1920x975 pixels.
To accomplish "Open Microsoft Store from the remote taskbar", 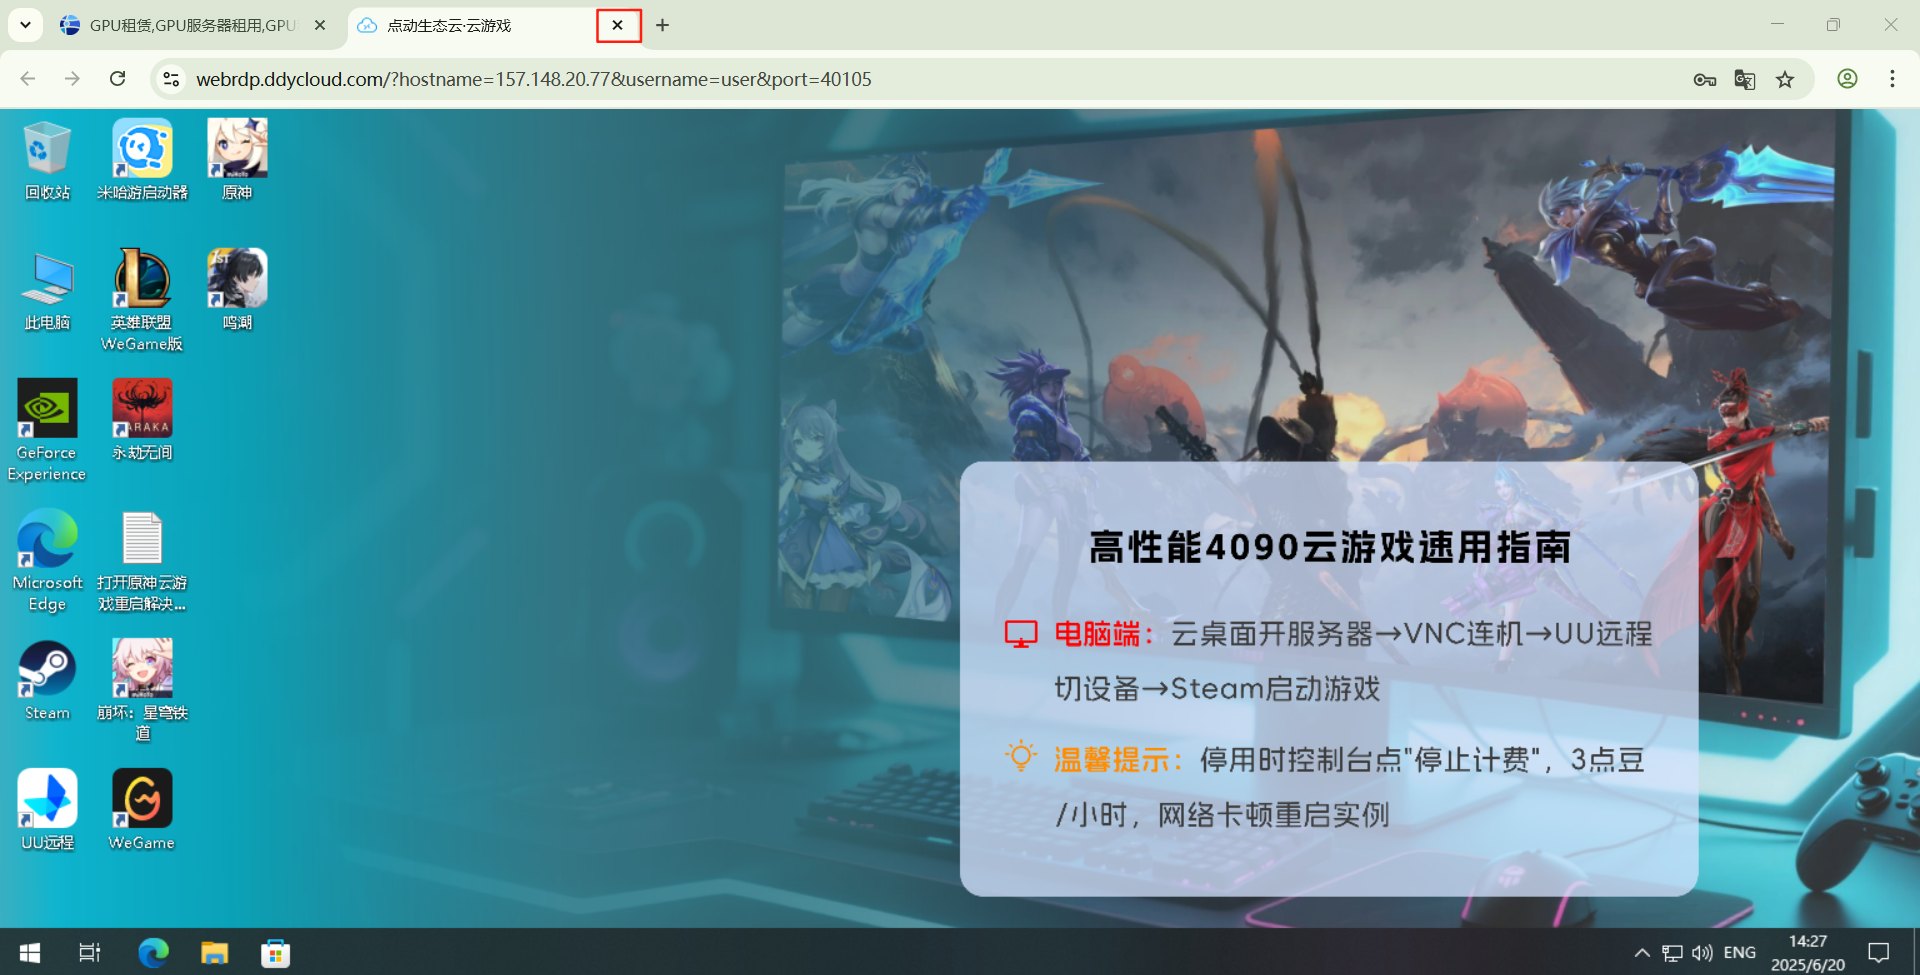I will (x=275, y=953).
